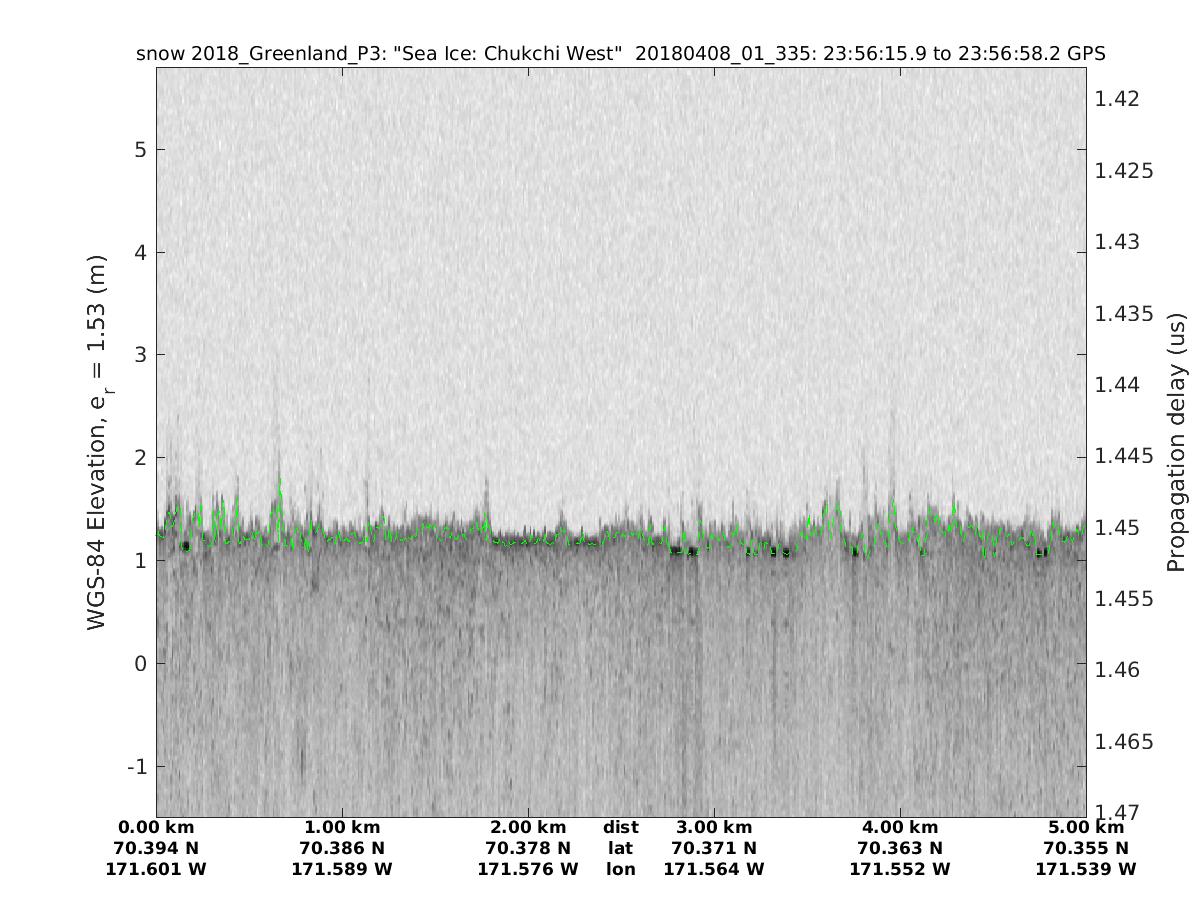Click the 0.00 km tick label

(156, 827)
